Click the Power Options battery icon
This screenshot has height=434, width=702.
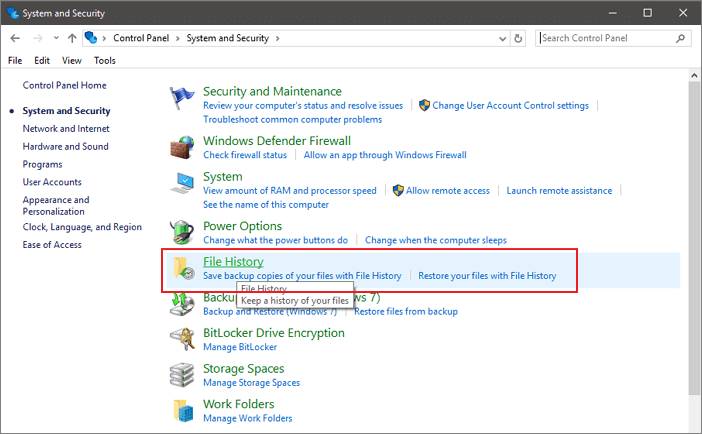coord(181,233)
